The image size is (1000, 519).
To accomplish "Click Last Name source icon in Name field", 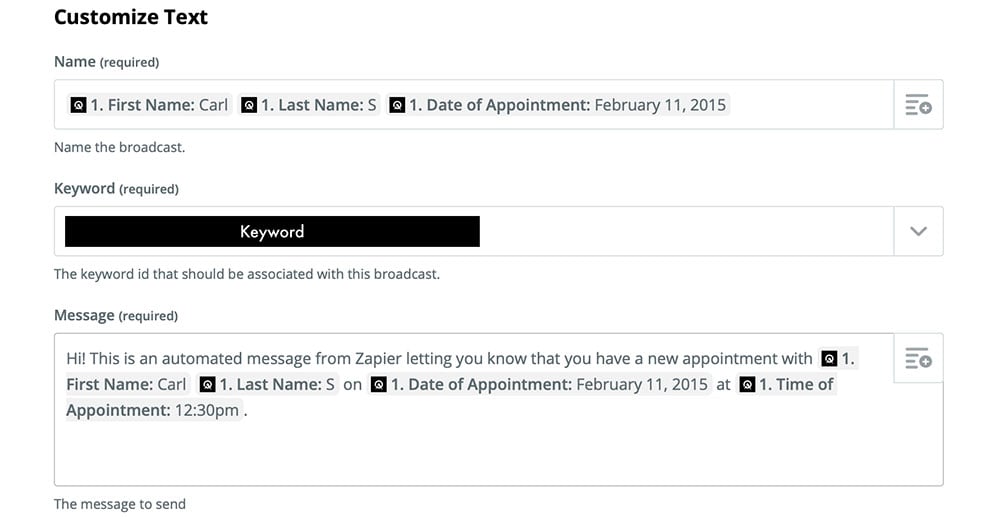I will 249,105.
